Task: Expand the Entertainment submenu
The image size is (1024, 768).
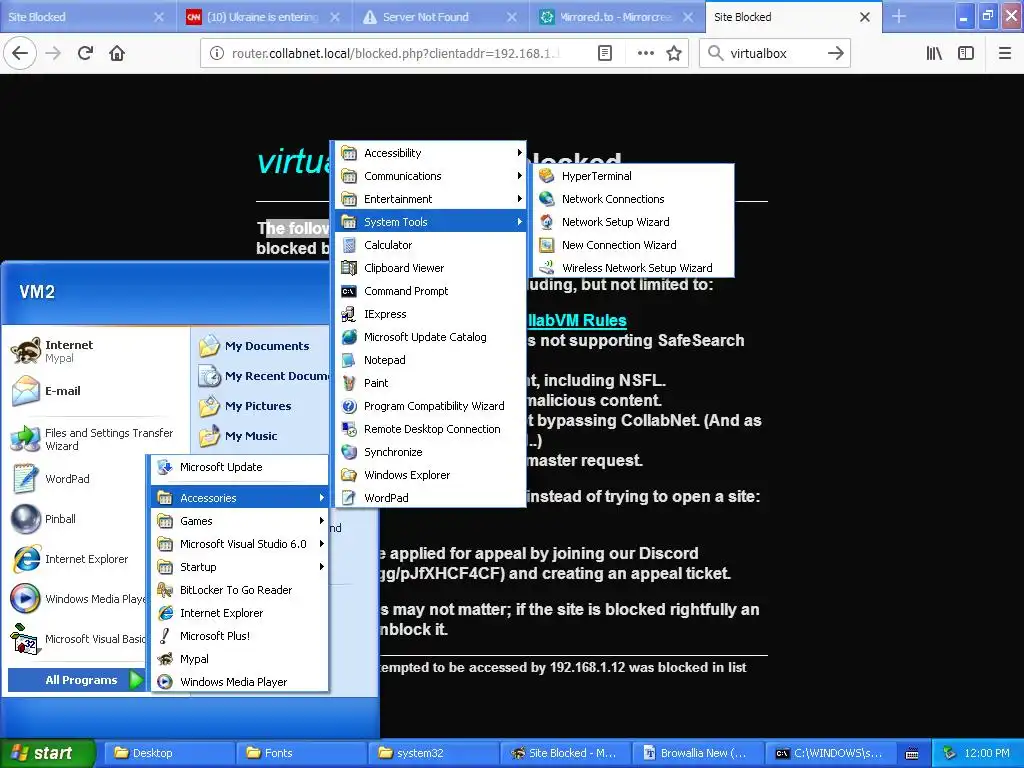Action: [431, 199]
